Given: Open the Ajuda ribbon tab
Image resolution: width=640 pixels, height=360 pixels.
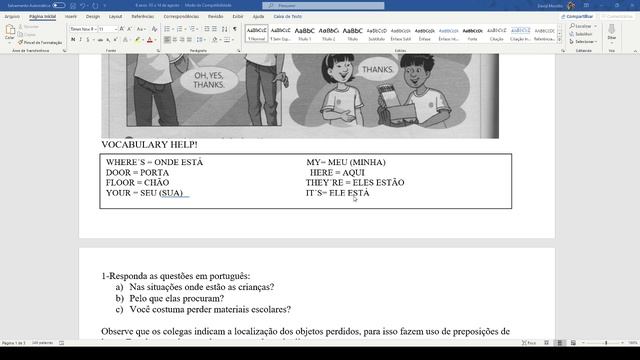Looking at the screenshot, I should click(x=258, y=16).
